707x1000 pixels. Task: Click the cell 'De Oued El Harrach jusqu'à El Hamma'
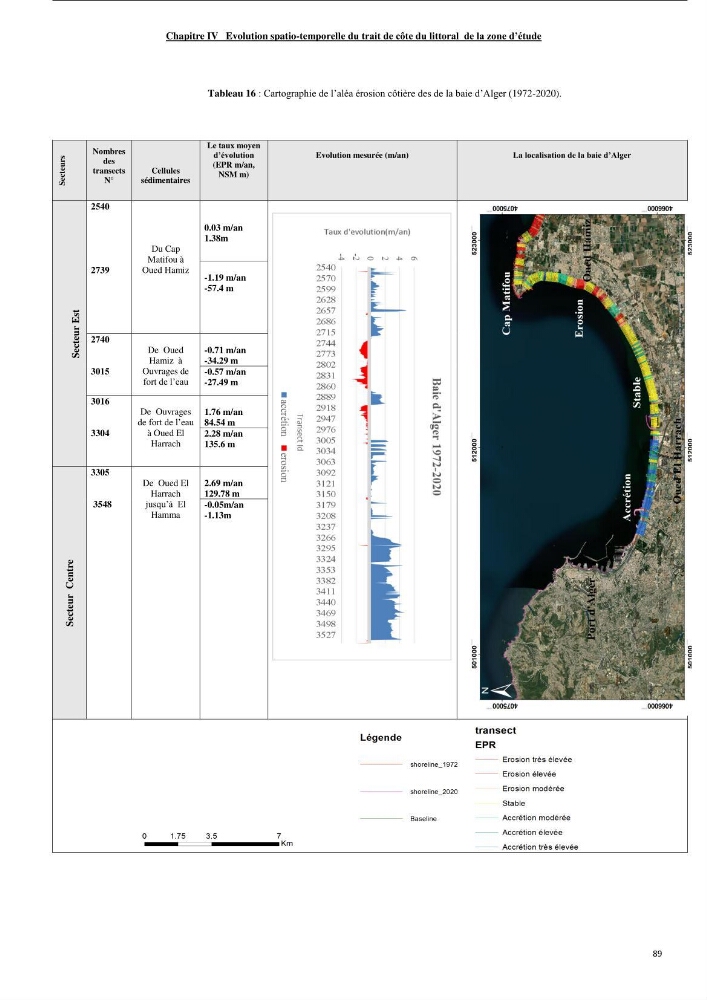point(165,499)
